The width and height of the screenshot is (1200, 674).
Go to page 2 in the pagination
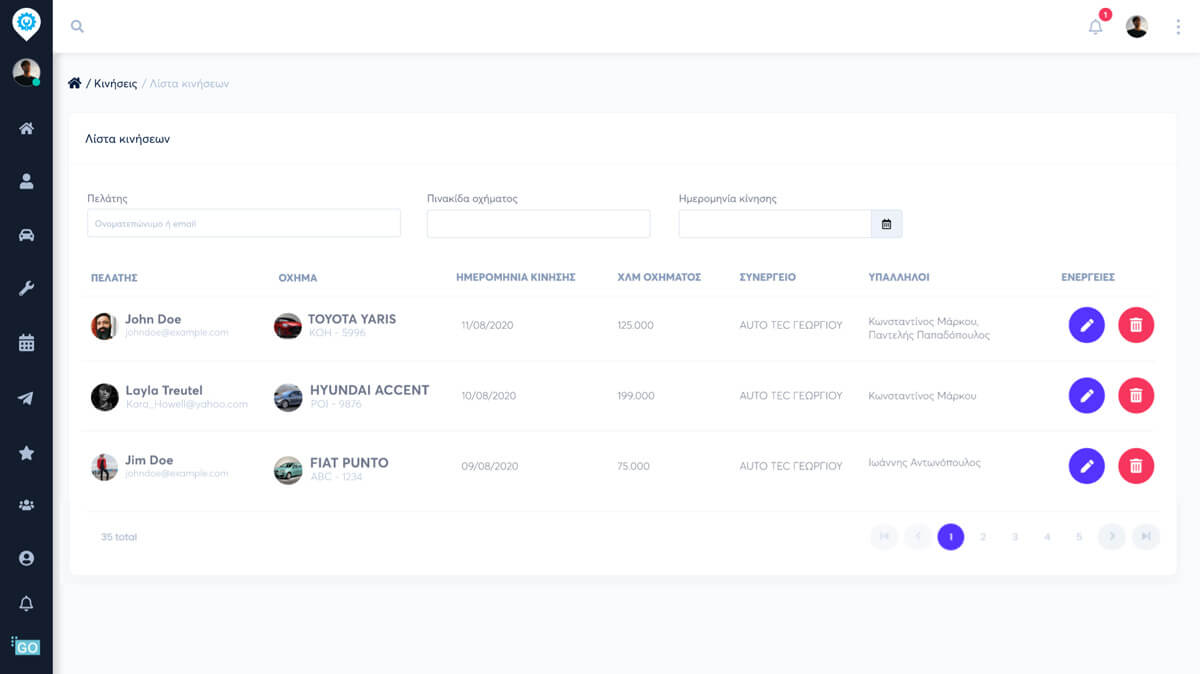[983, 537]
